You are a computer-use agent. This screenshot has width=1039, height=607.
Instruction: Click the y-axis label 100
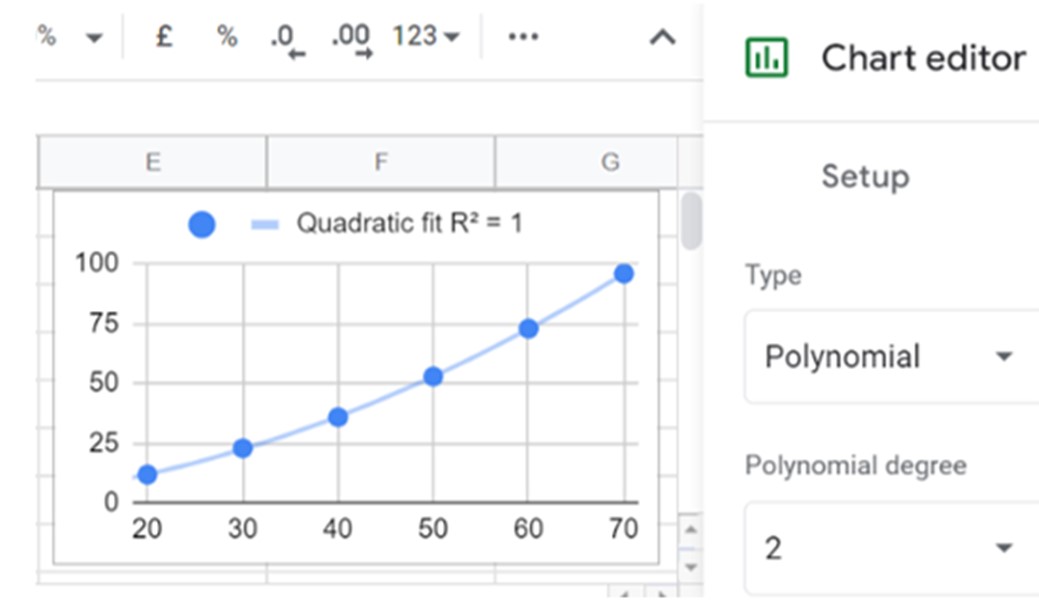(x=97, y=263)
